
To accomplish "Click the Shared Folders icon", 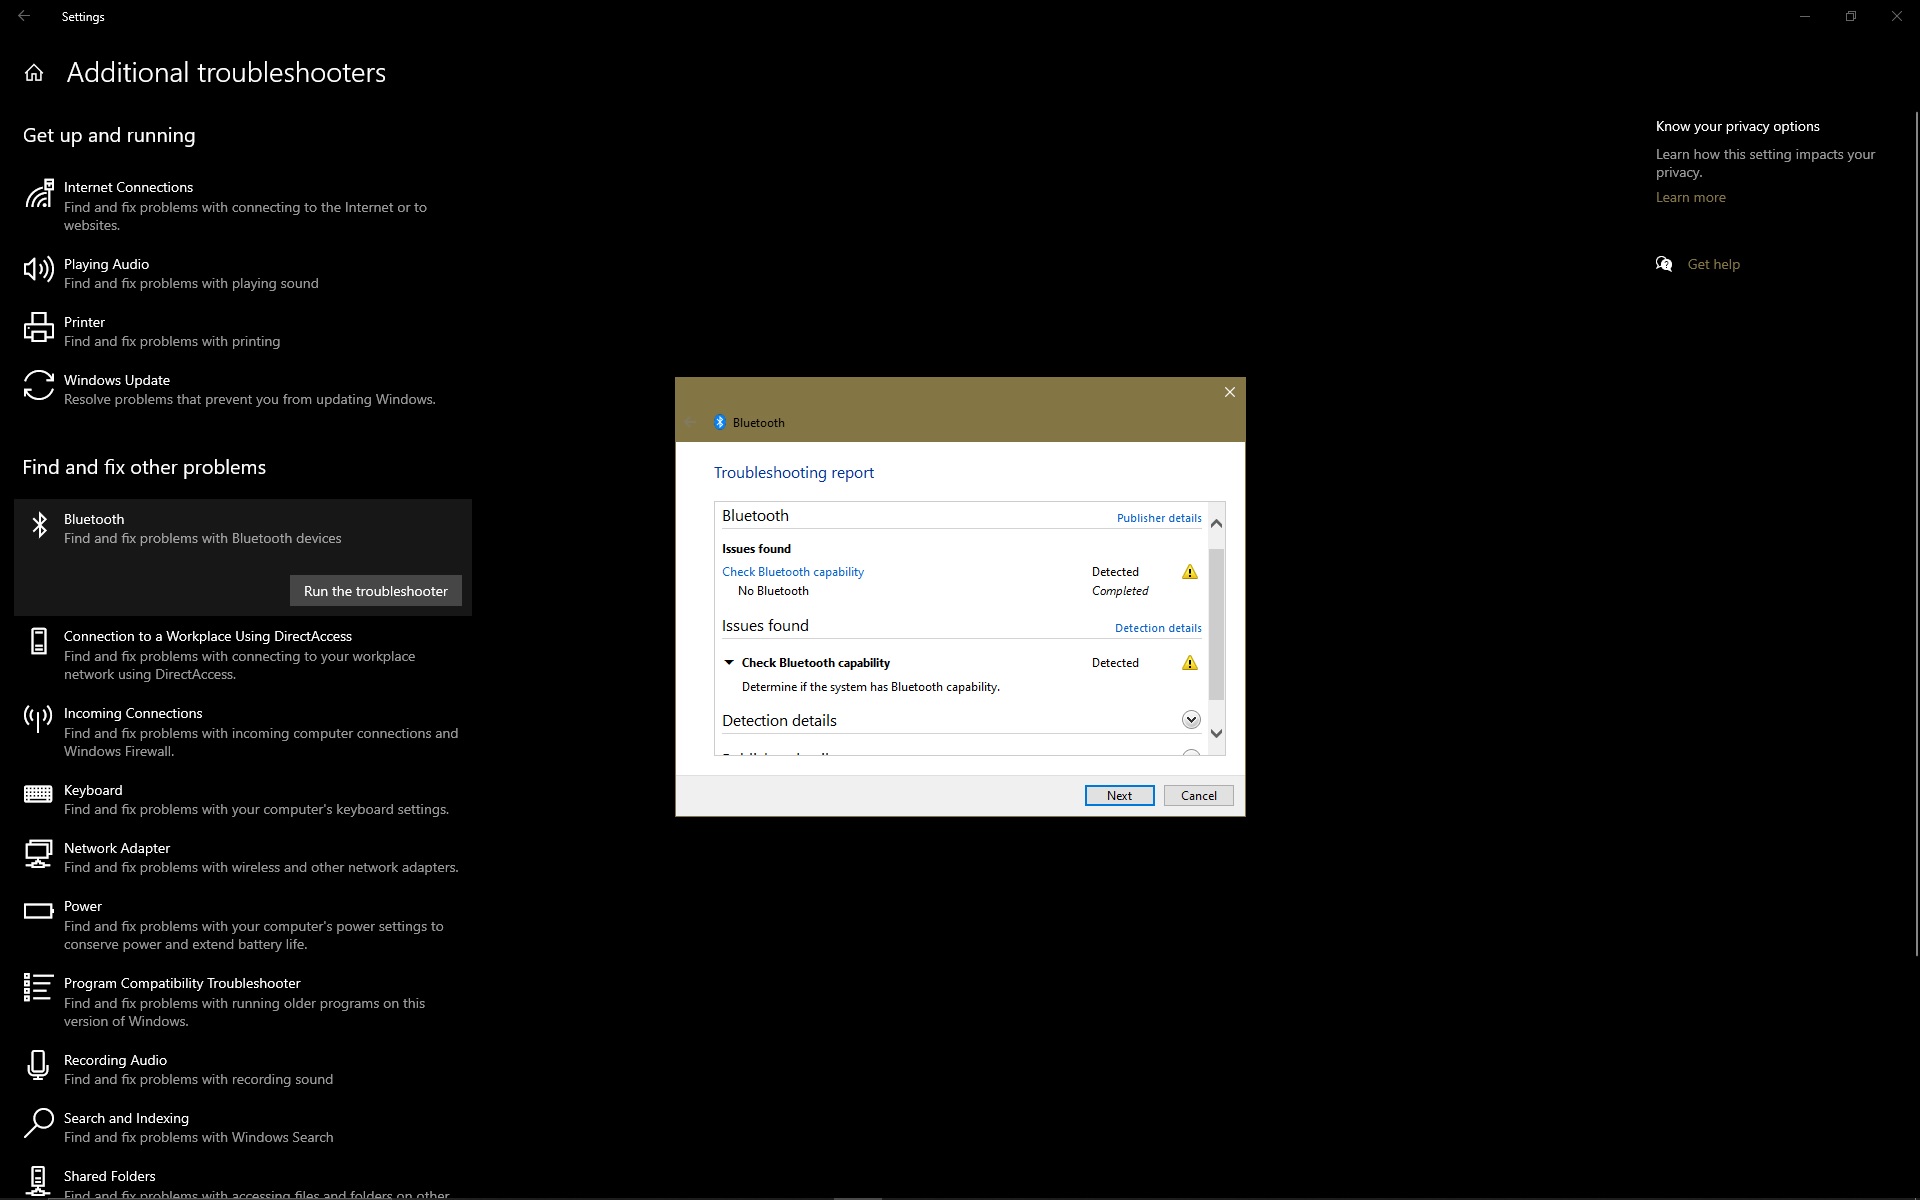I will [x=39, y=1181].
